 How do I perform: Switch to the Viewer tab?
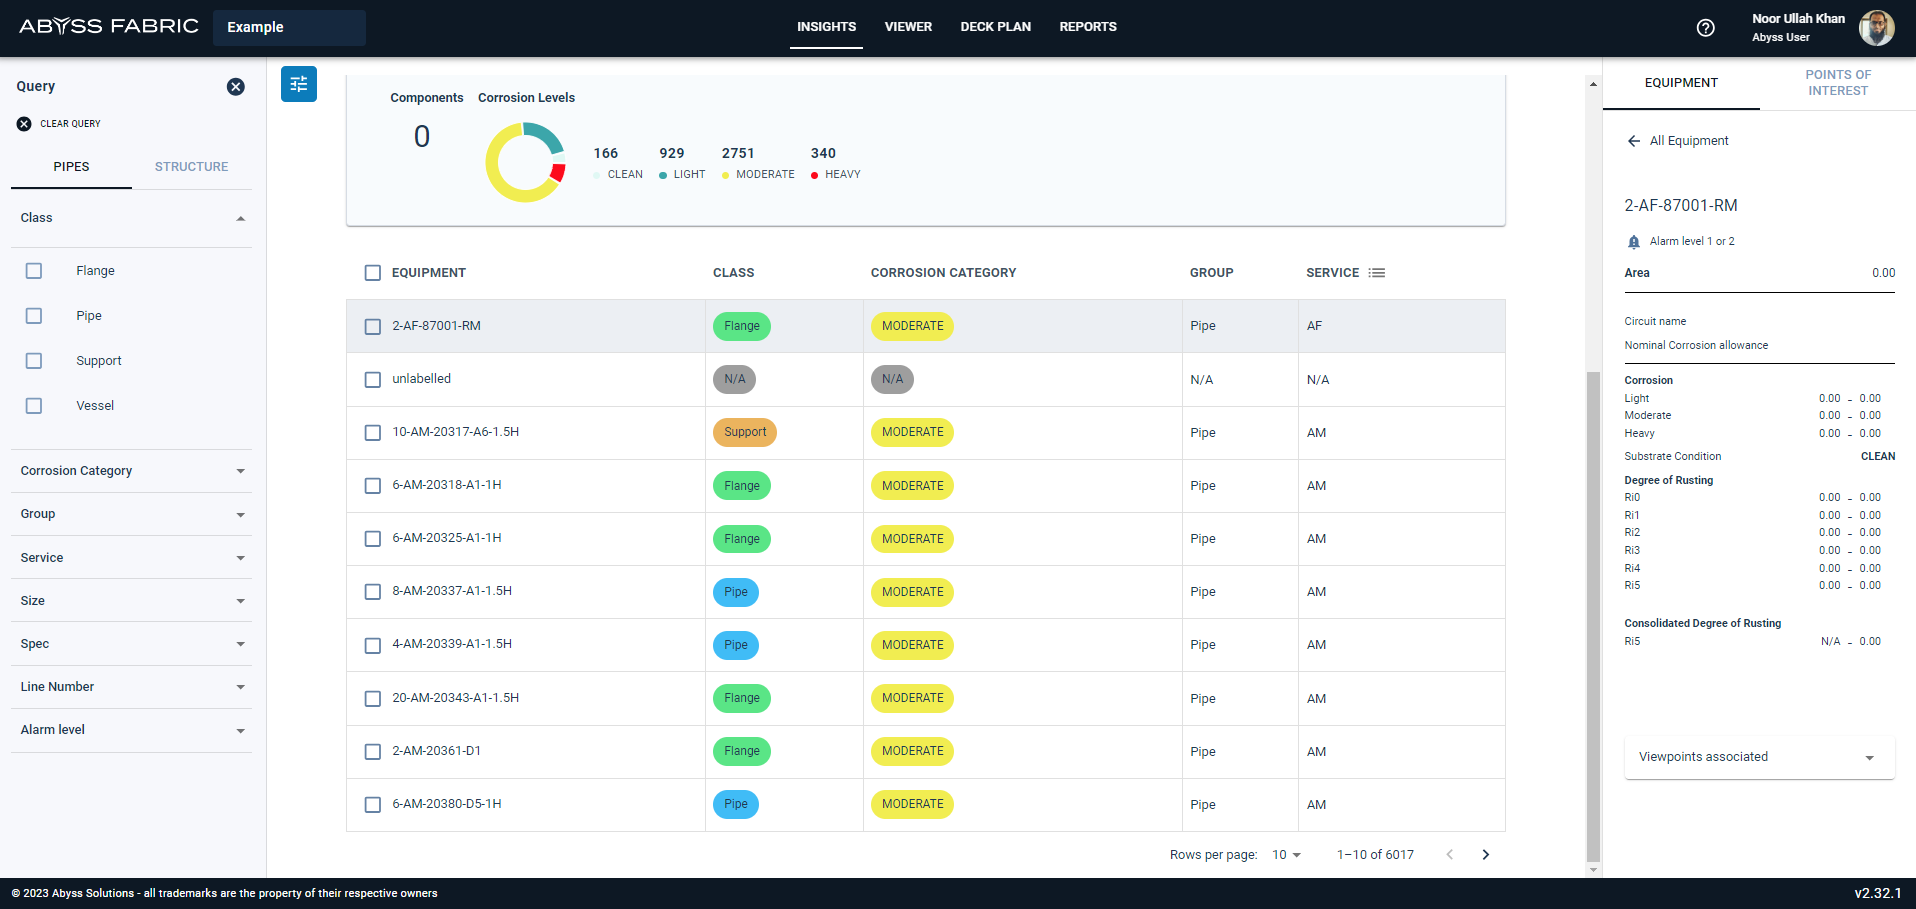tap(908, 27)
